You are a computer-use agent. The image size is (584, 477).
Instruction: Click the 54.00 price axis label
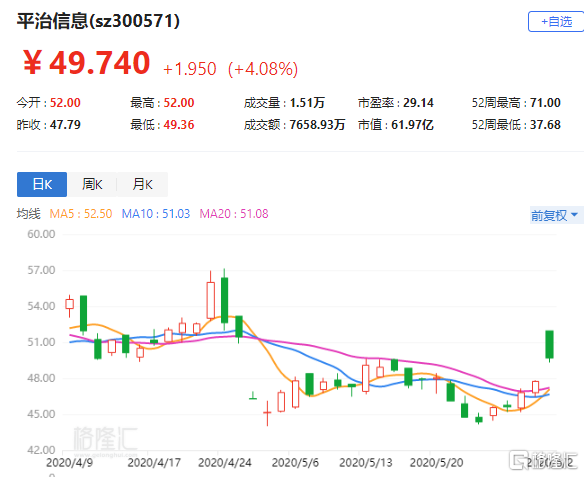(41, 306)
